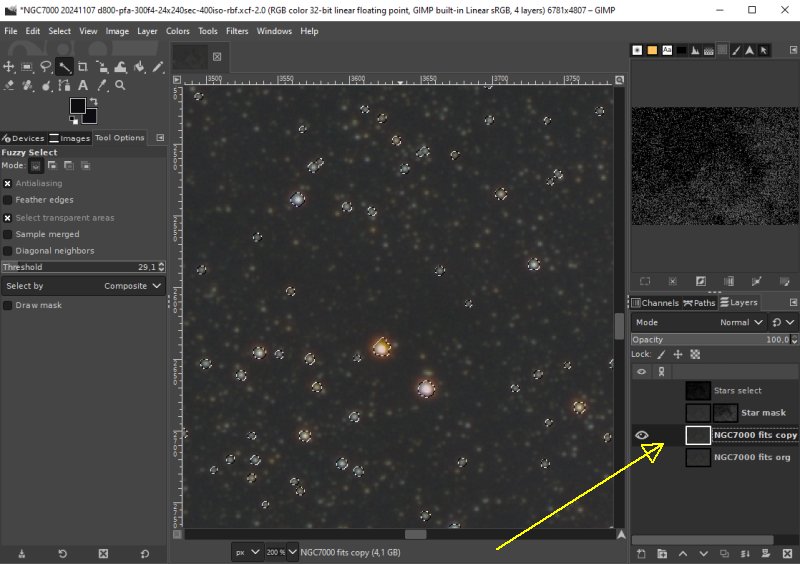Enable the Draw mask checkbox

point(8,305)
